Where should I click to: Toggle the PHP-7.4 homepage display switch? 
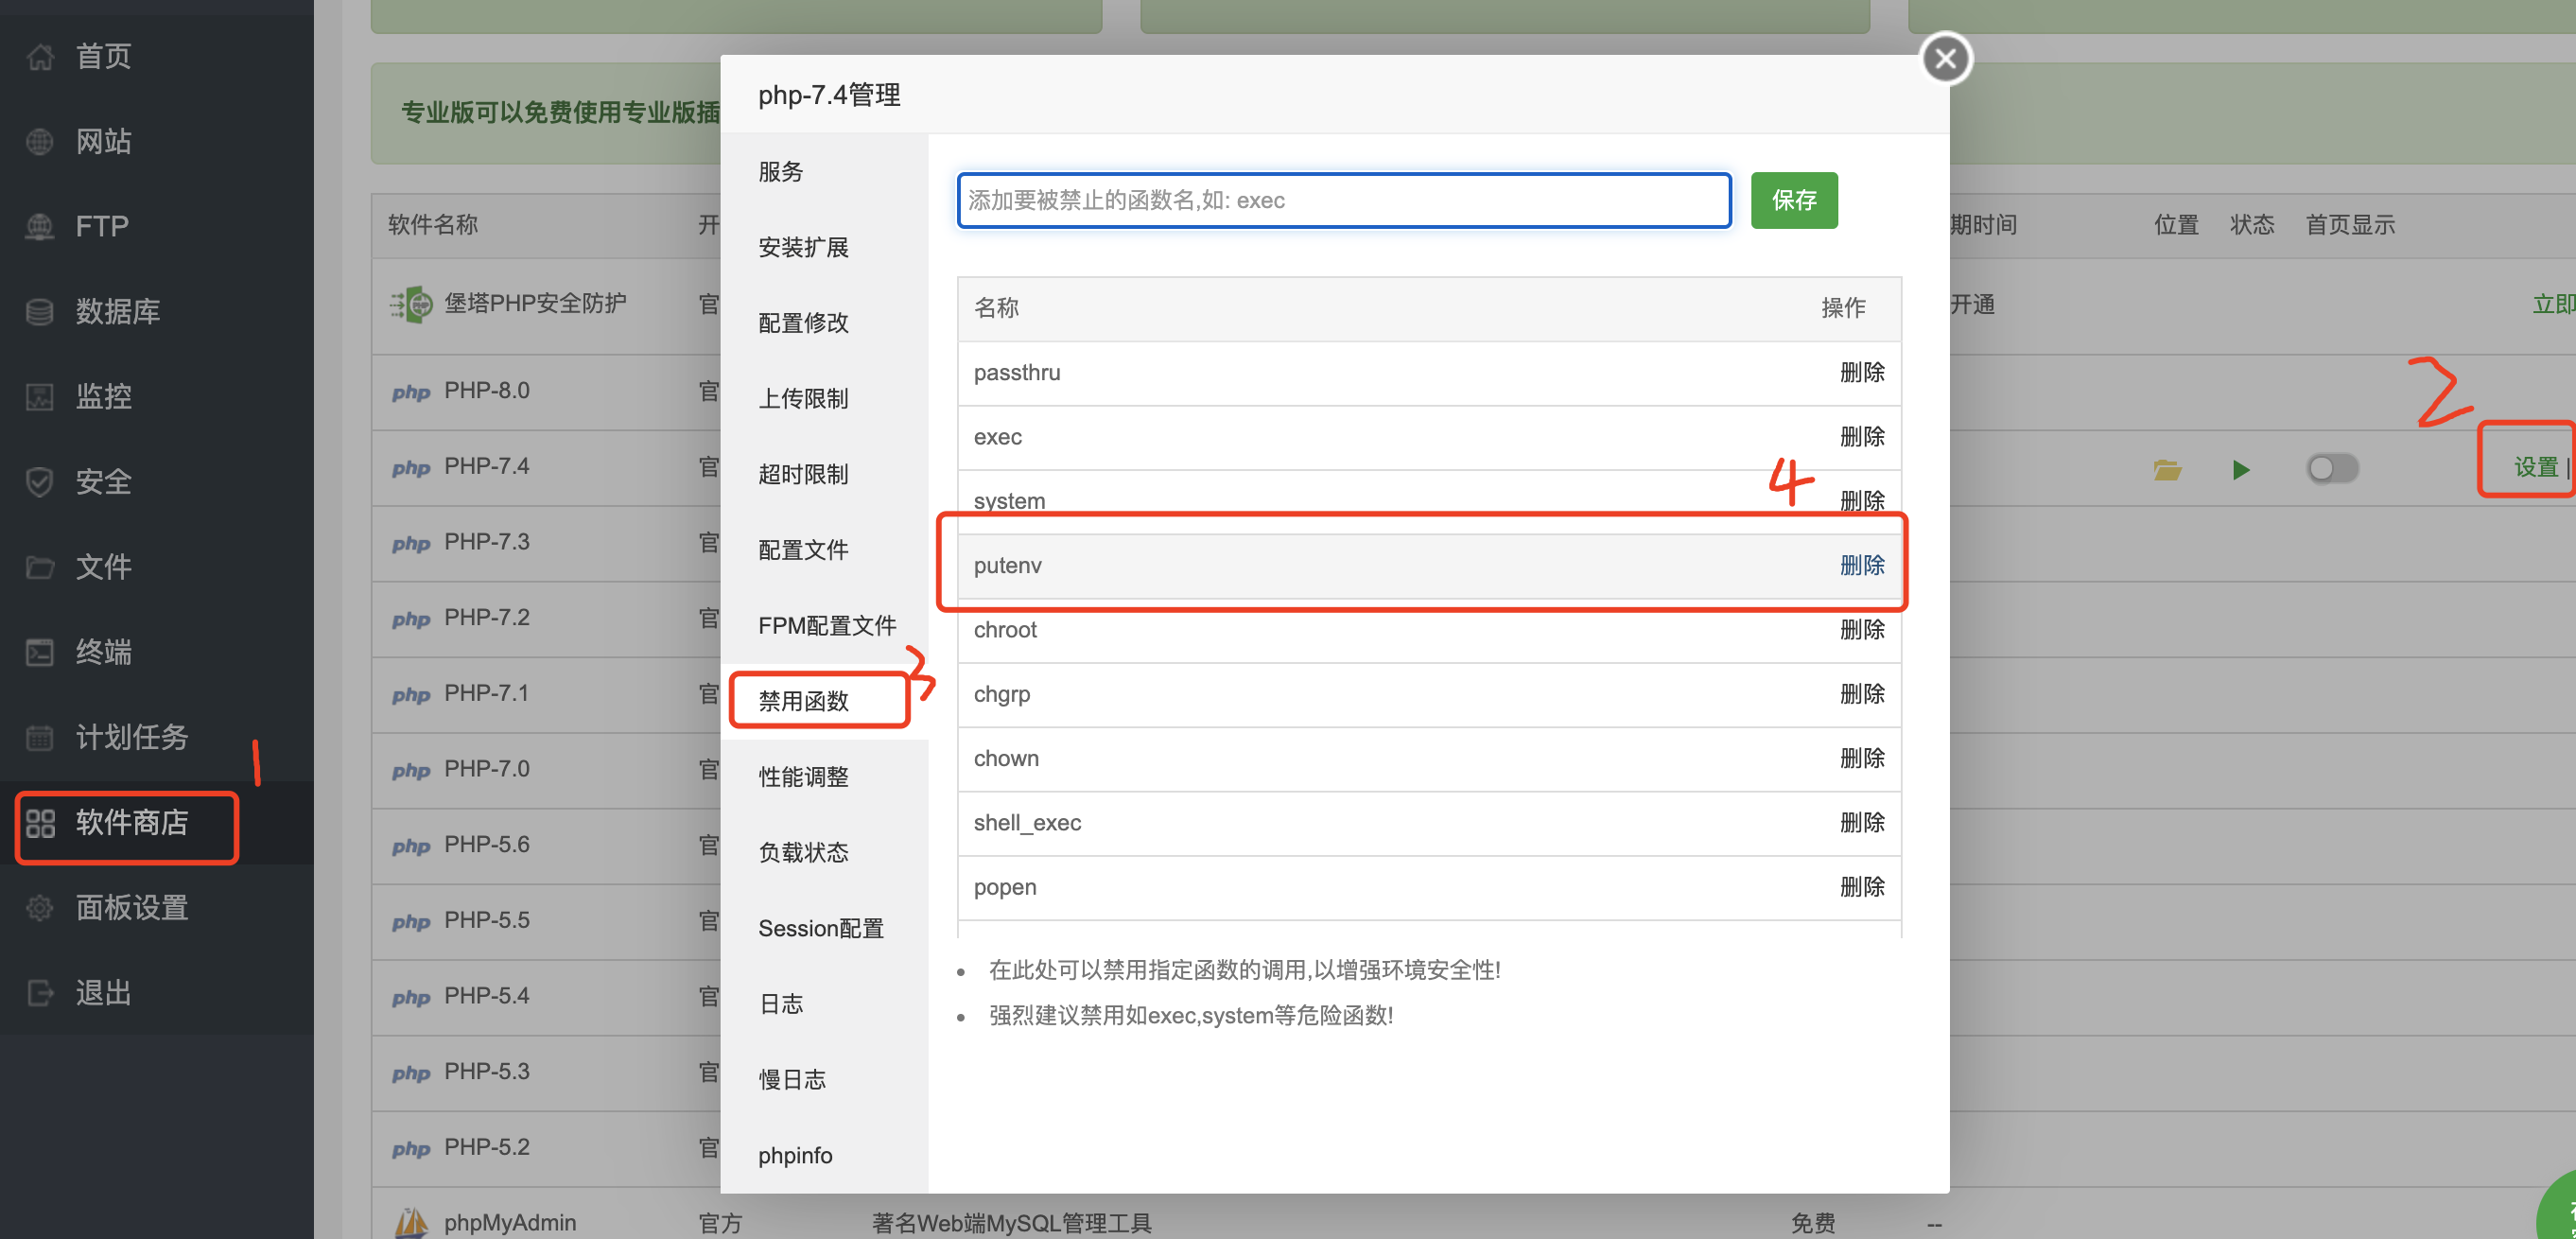[x=2332, y=468]
